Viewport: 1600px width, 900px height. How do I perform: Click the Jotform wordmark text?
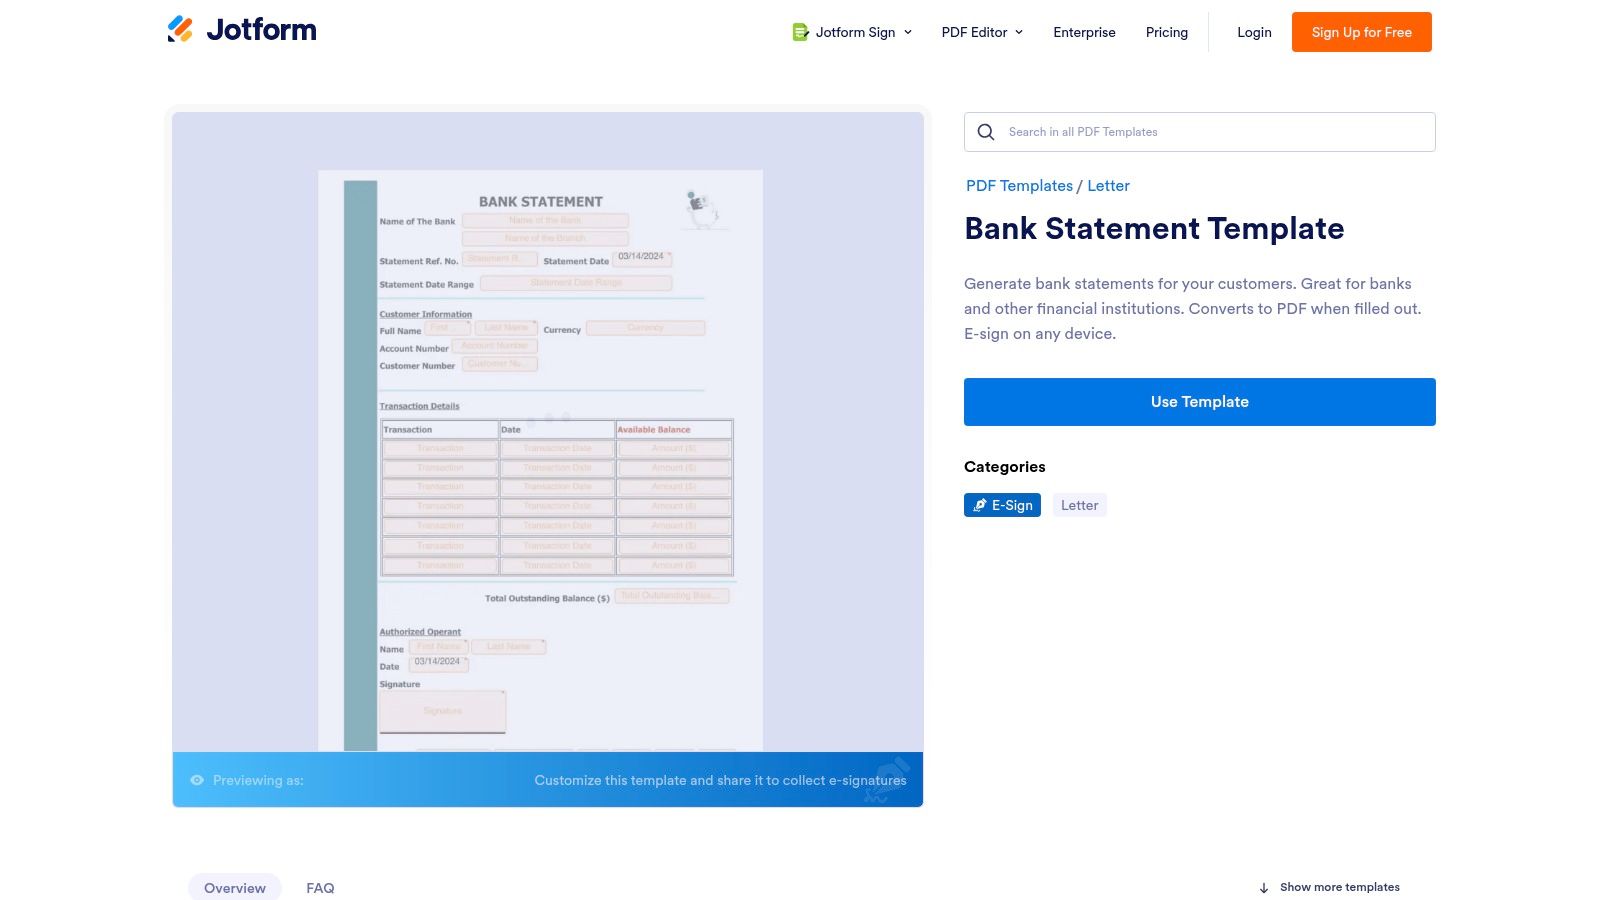coord(262,30)
